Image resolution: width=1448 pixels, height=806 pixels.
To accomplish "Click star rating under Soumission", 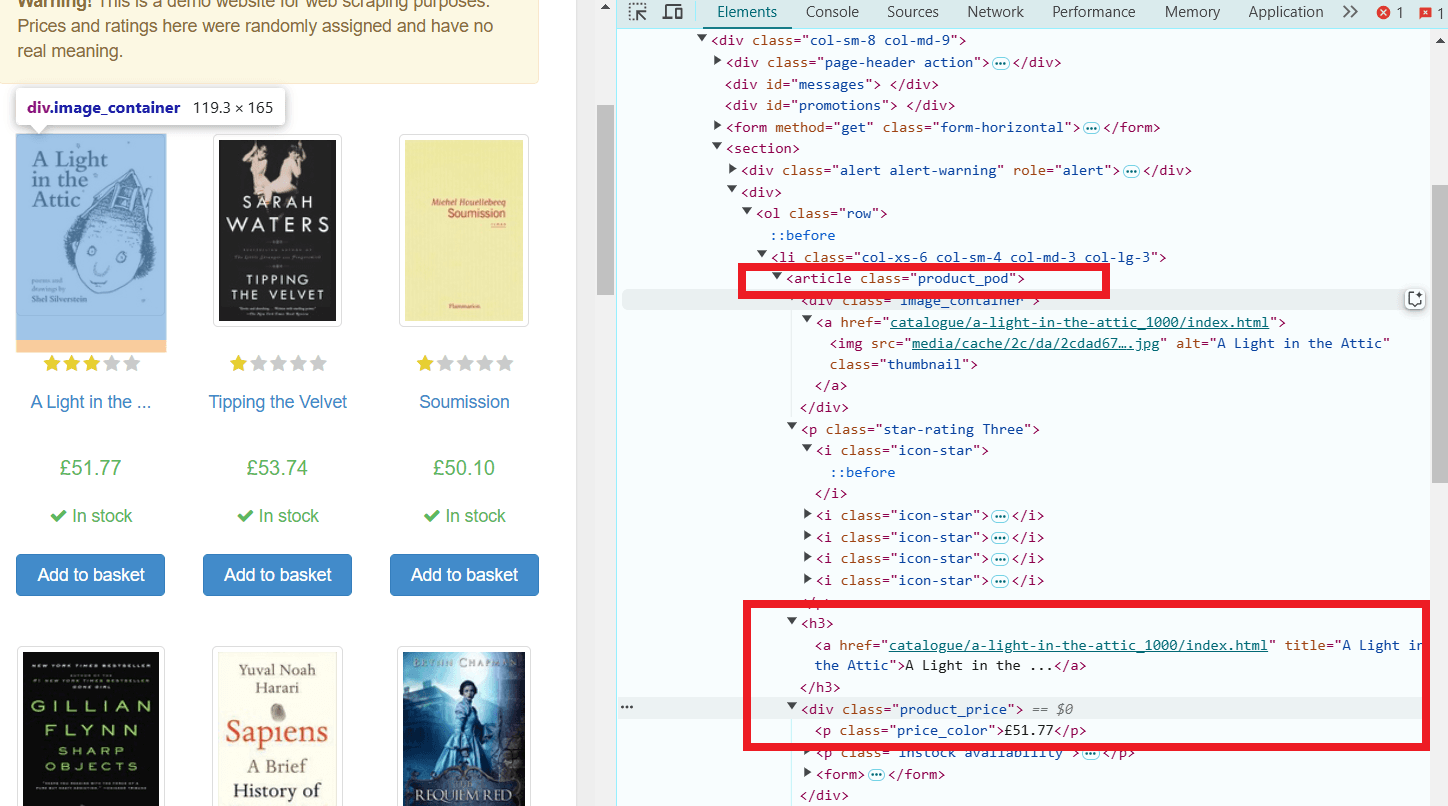I will click(x=464, y=363).
